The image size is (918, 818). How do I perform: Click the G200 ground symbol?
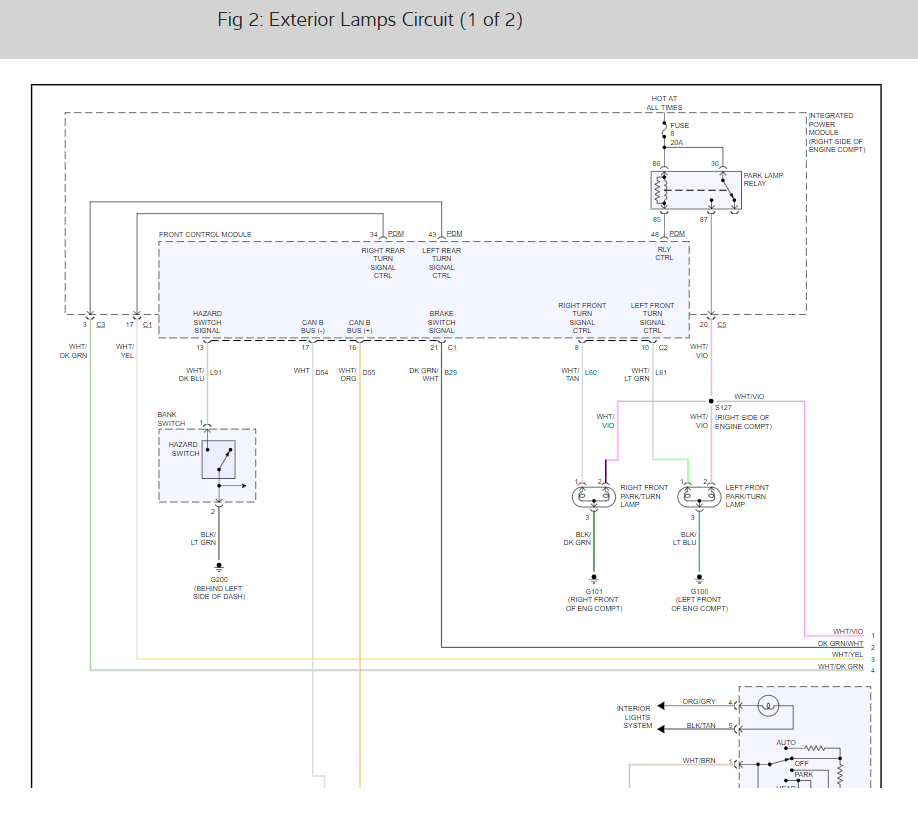tap(219, 567)
